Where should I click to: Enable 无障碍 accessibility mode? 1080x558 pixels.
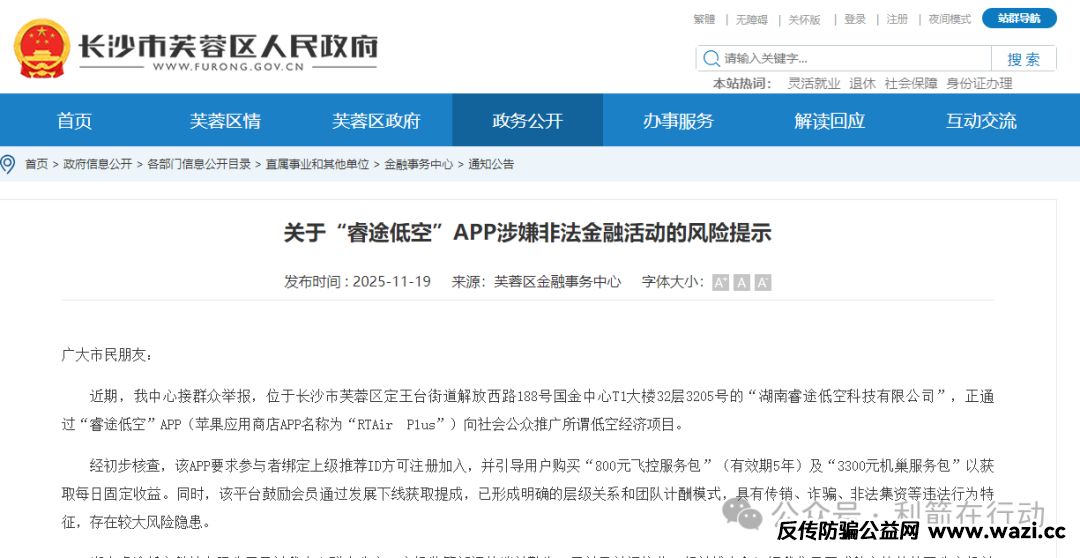[751, 19]
